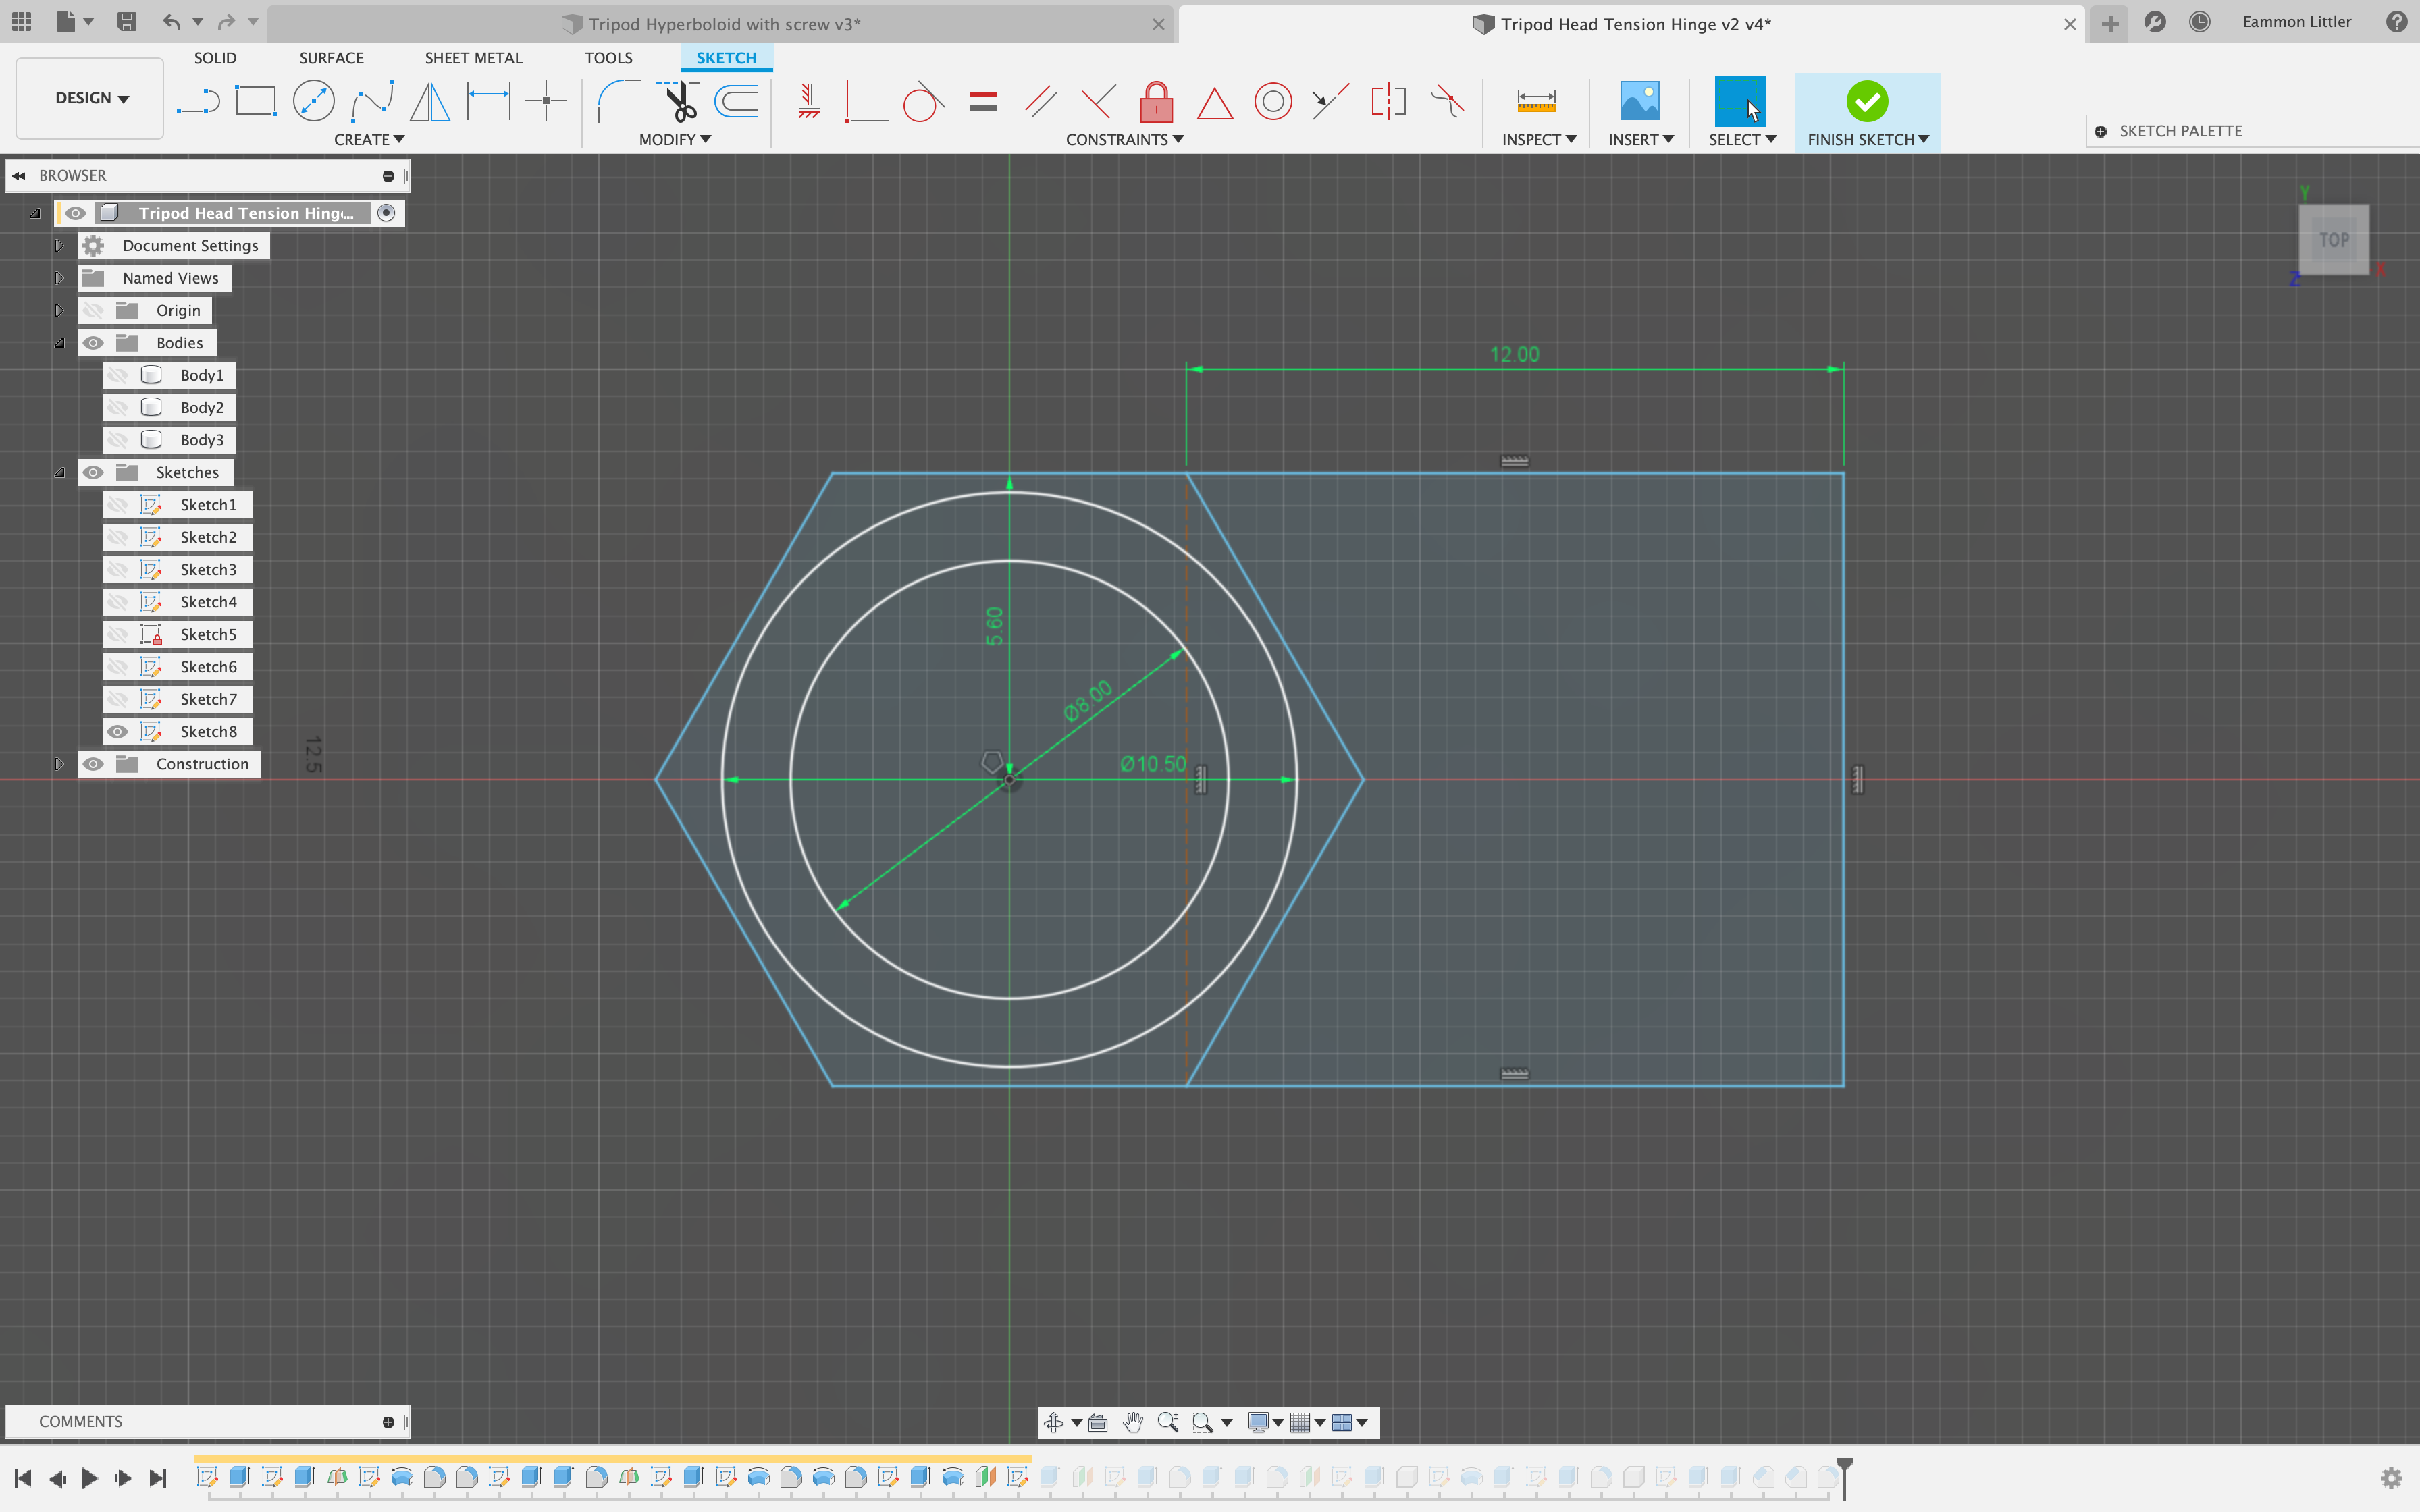This screenshot has height=1512, width=2420.
Task: Apply the Equal constraint
Action: 983,100
